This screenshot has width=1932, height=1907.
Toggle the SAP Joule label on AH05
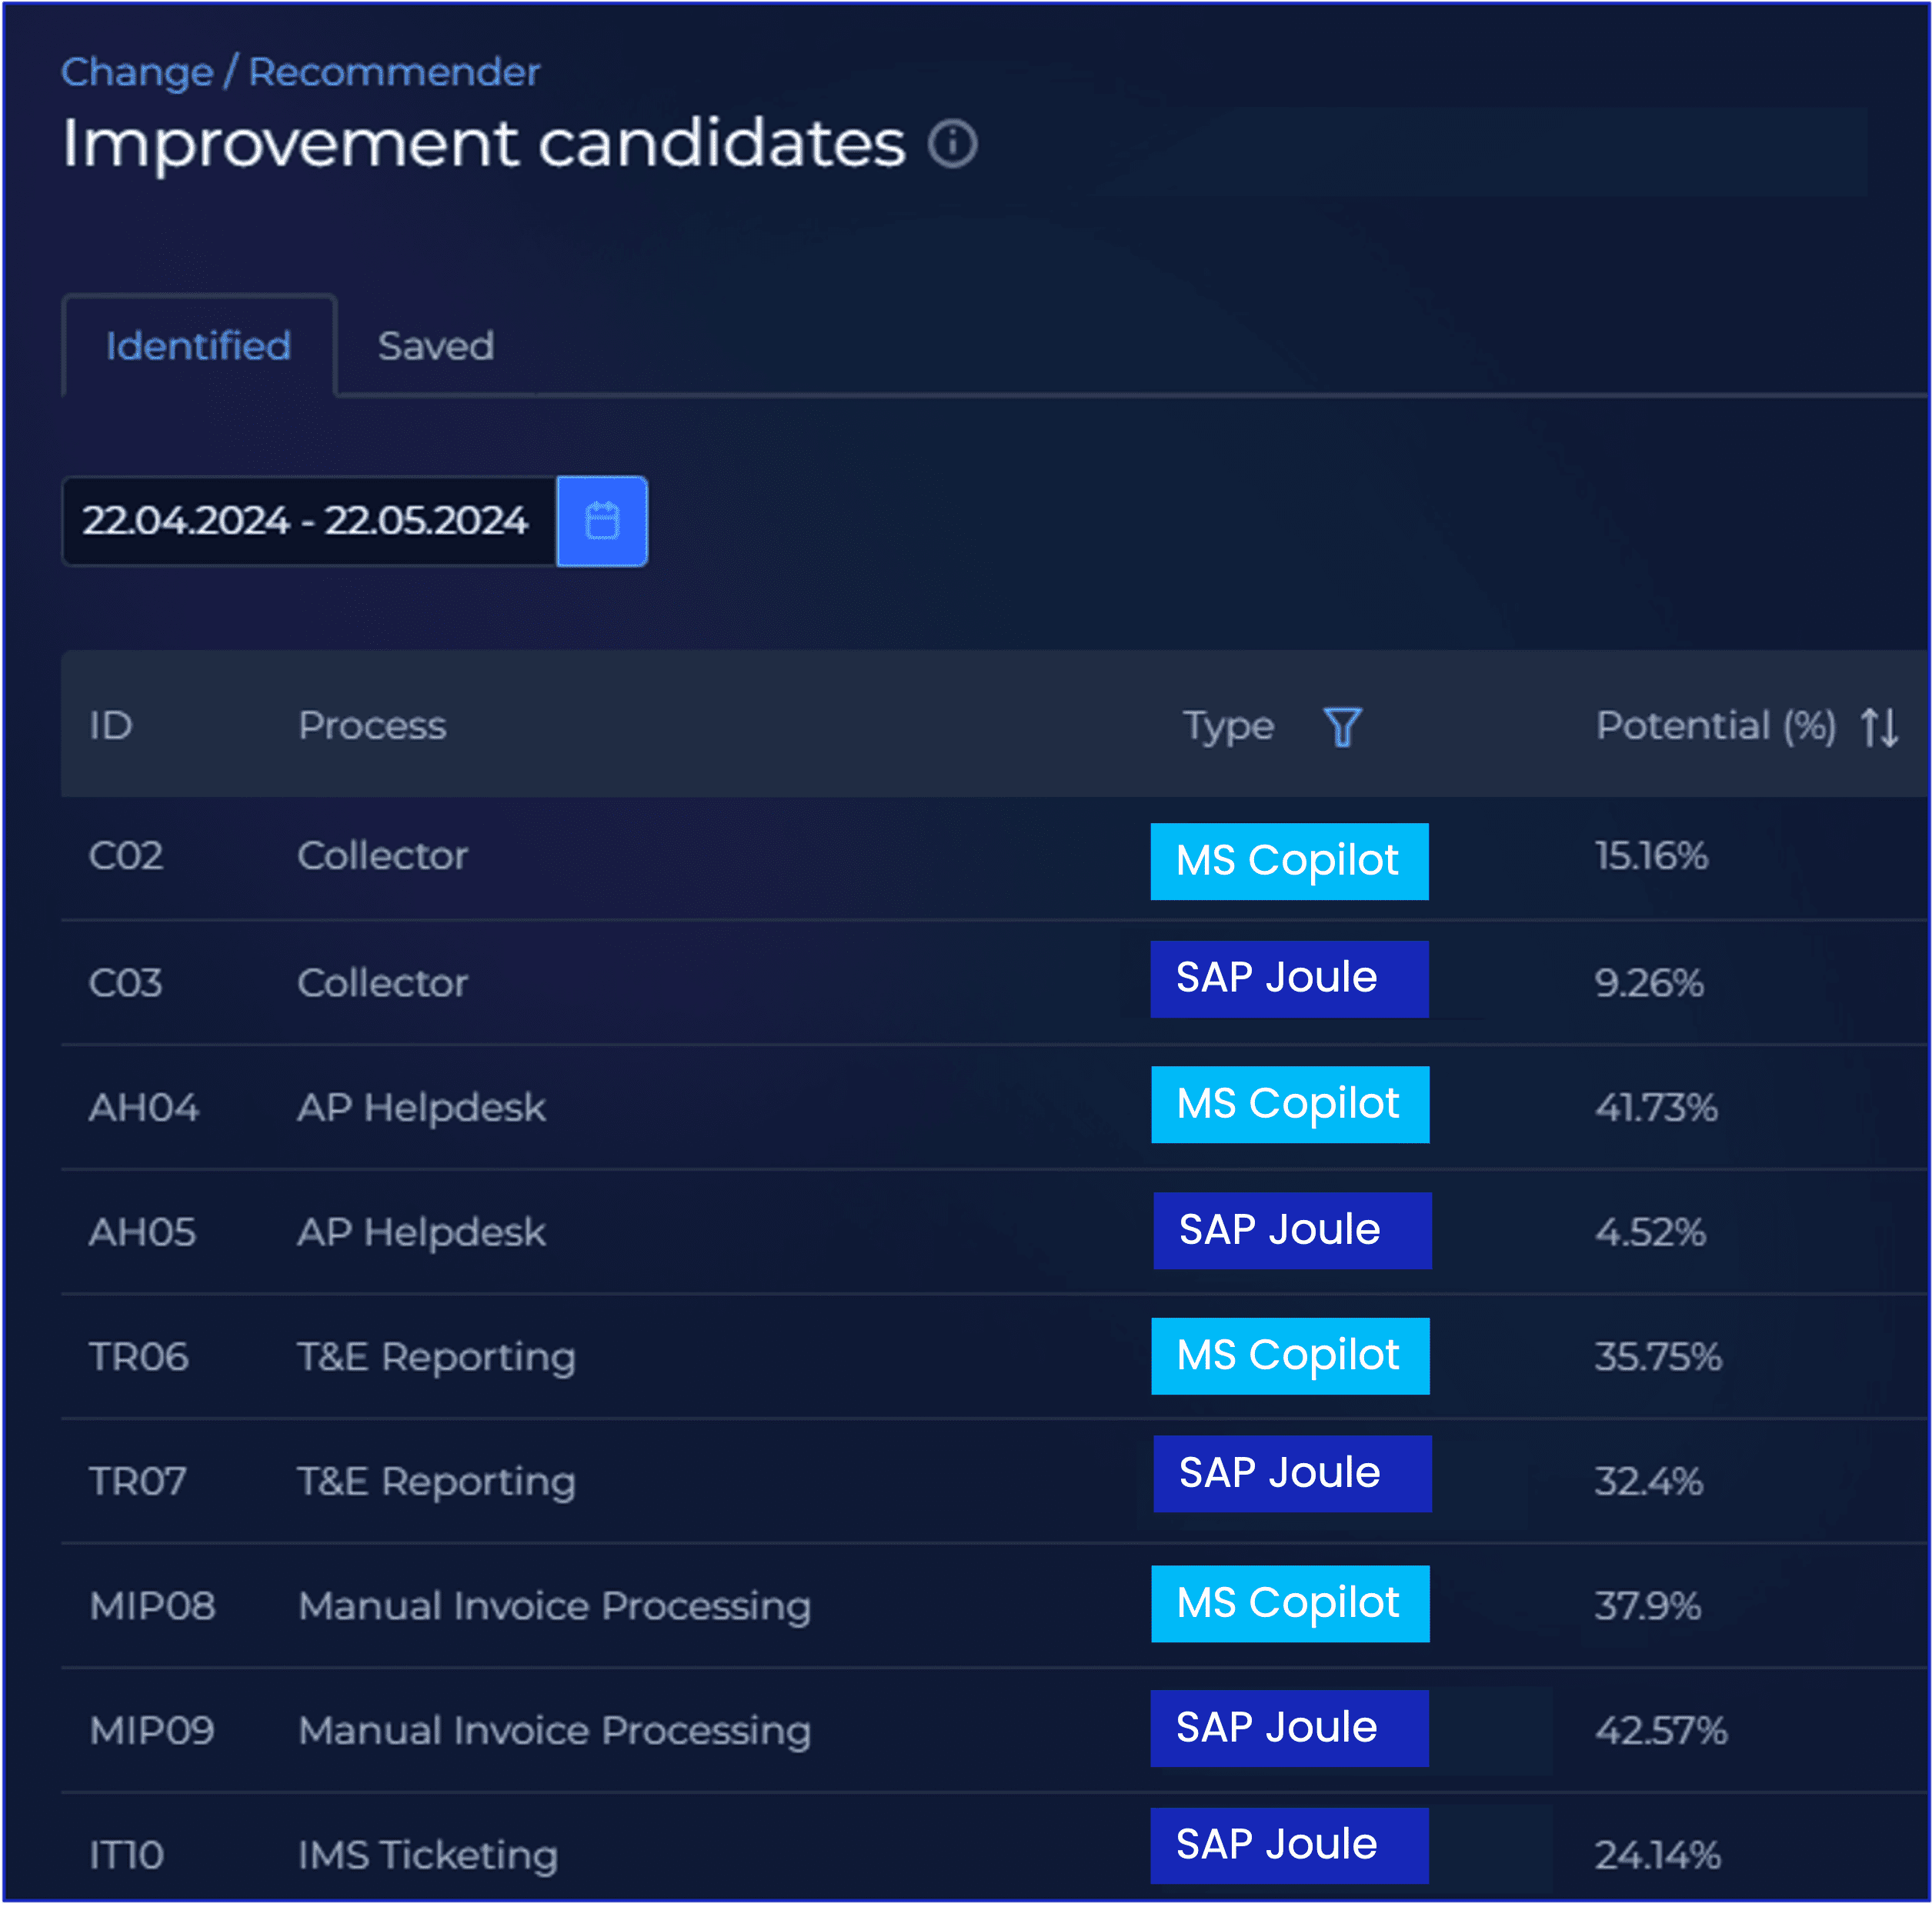click(1292, 1231)
